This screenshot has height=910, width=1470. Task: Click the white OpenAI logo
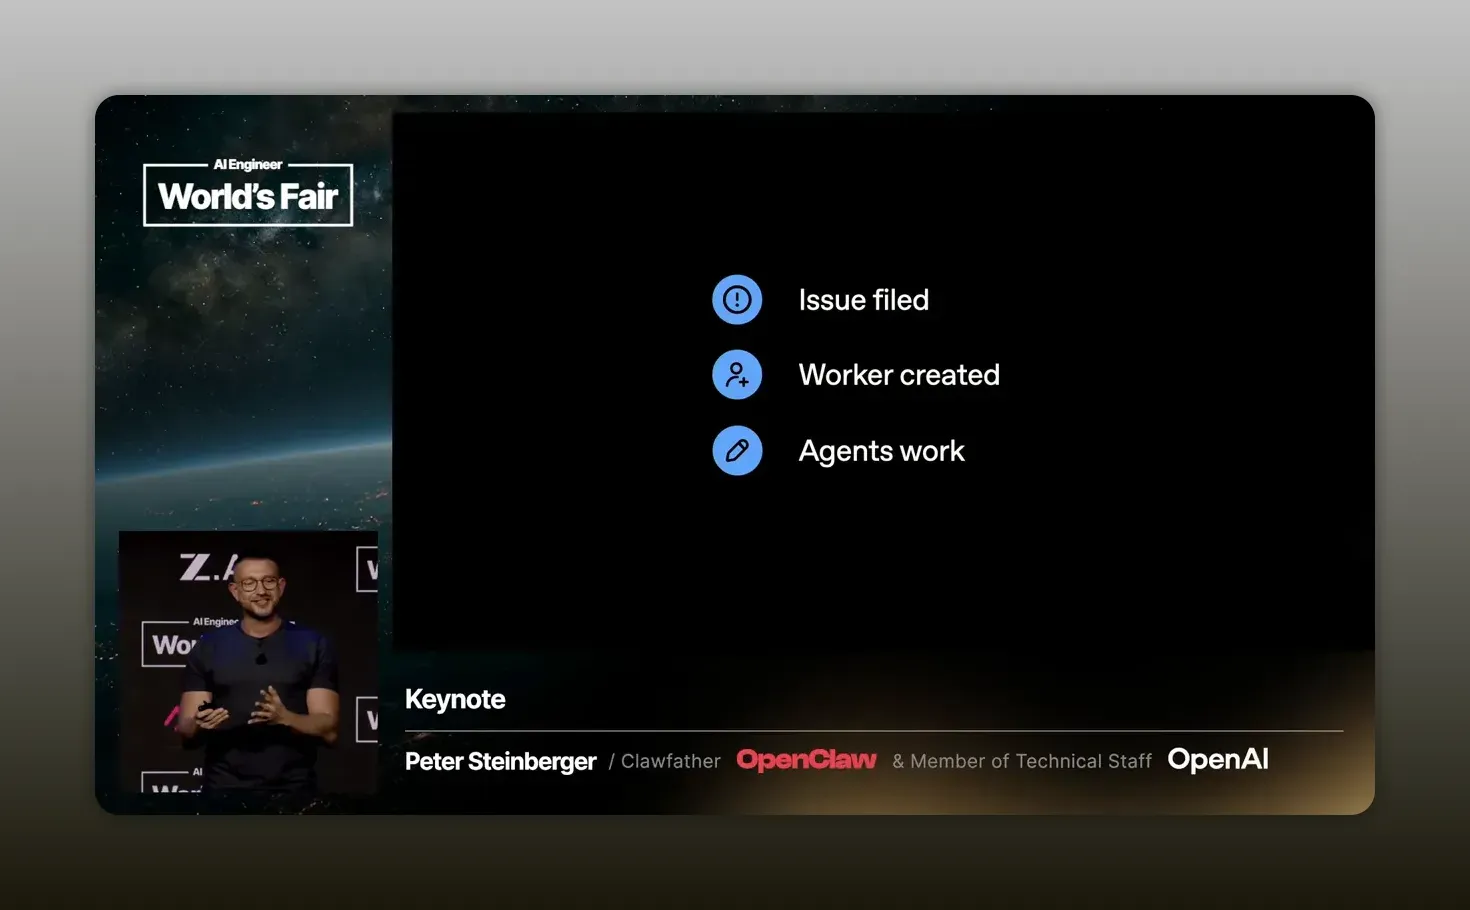coord(1218,760)
